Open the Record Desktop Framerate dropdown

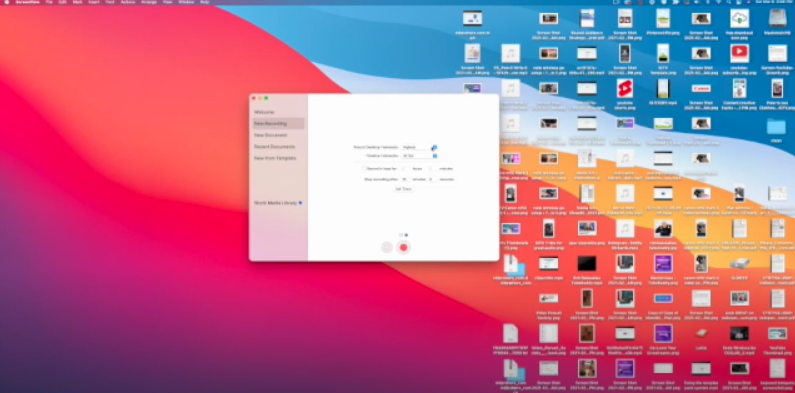coord(419,147)
